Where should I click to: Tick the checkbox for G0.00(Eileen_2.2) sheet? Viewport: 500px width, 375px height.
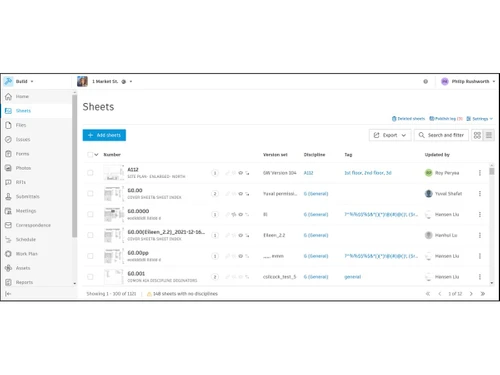pyautogui.click(x=90, y=235)
